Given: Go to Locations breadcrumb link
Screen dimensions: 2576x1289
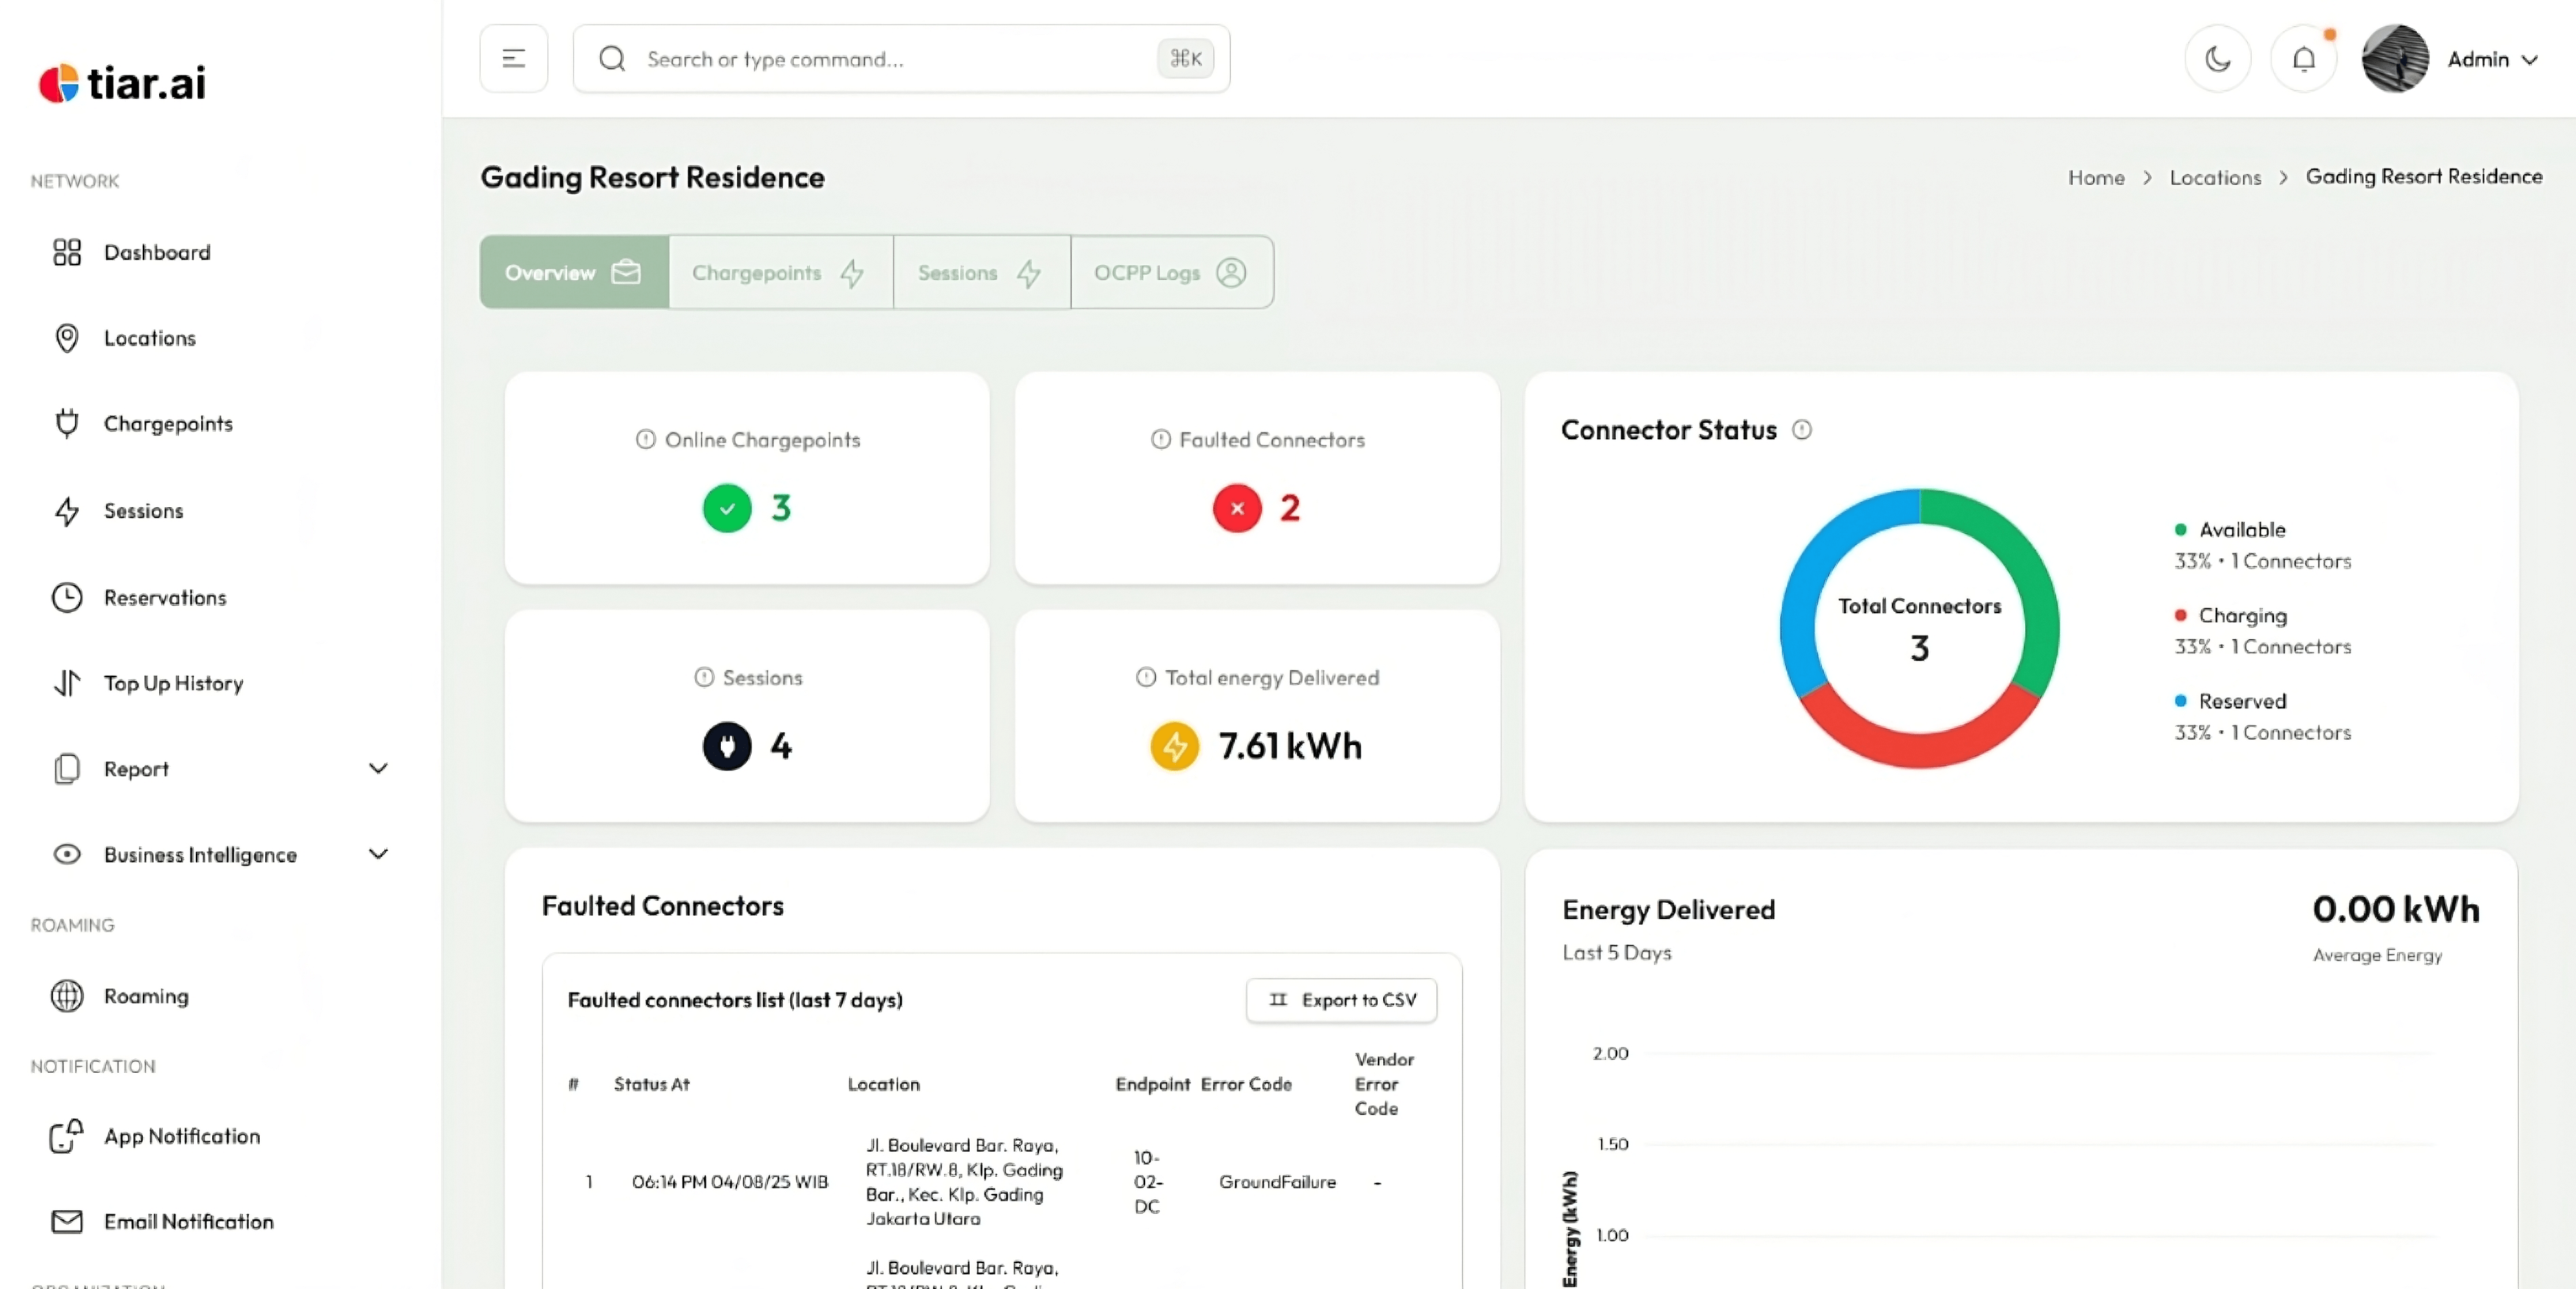Looking at the screenshot, I should coord(2214,177).
